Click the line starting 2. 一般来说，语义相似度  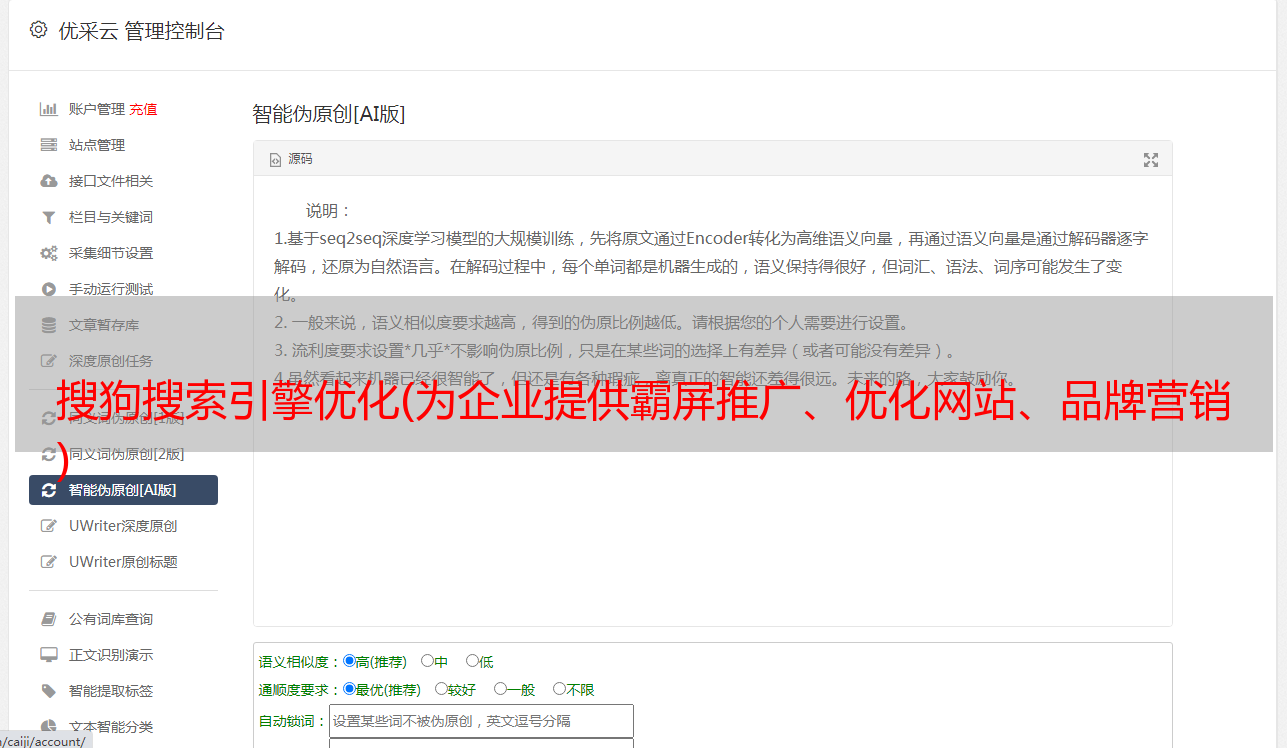[592, 323]
